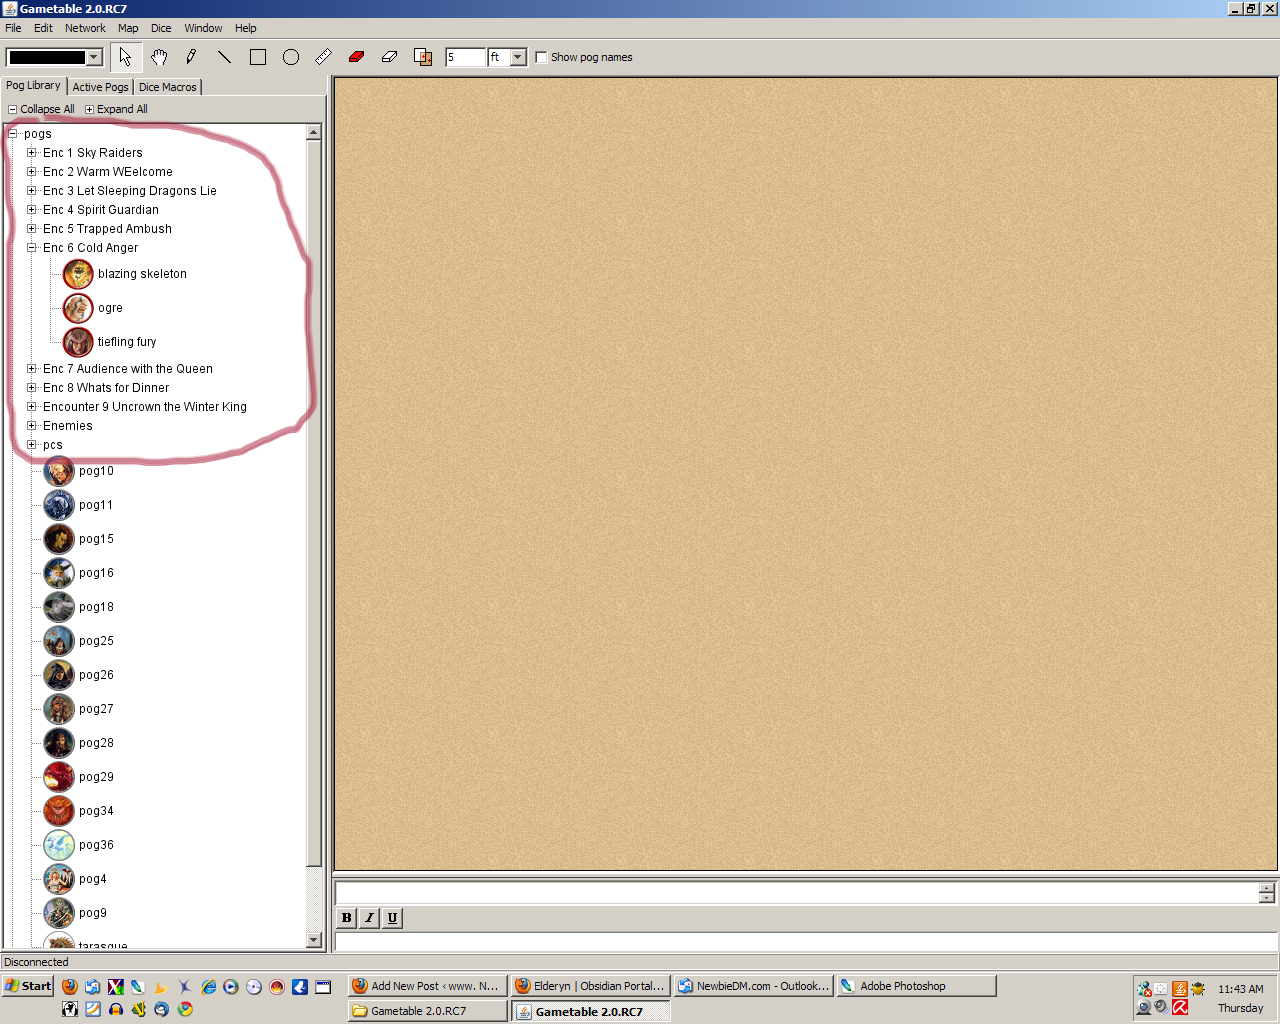
Task: Select the ruler measuring tool
Action: point(323,57)
